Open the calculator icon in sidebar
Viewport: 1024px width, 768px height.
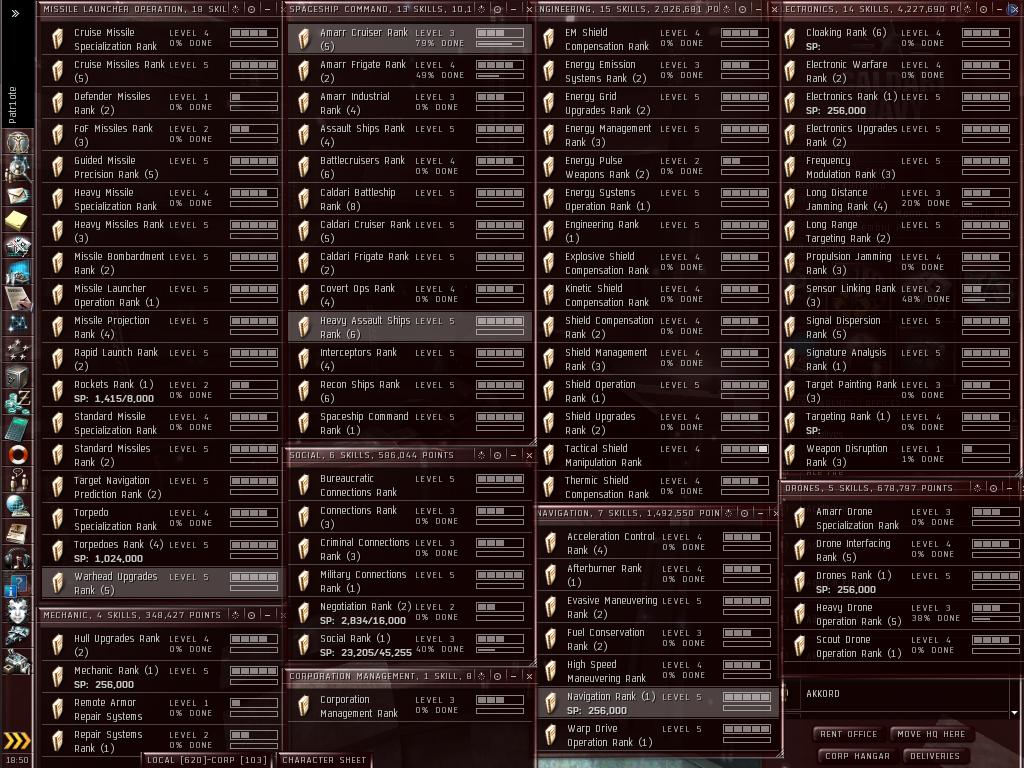click(x=18, y=427)
